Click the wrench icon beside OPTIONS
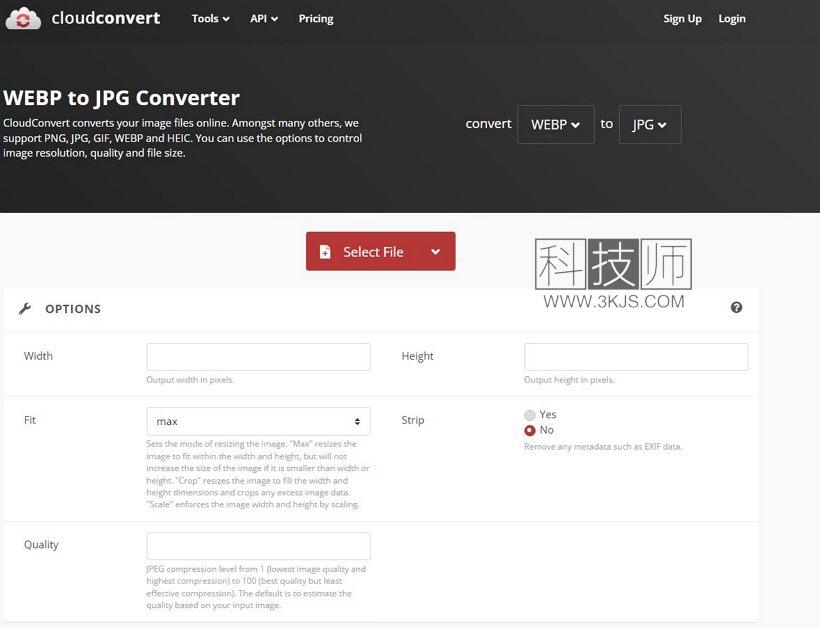Image resolution: width=820 pixels, height=629 pixels. [25, 308]
